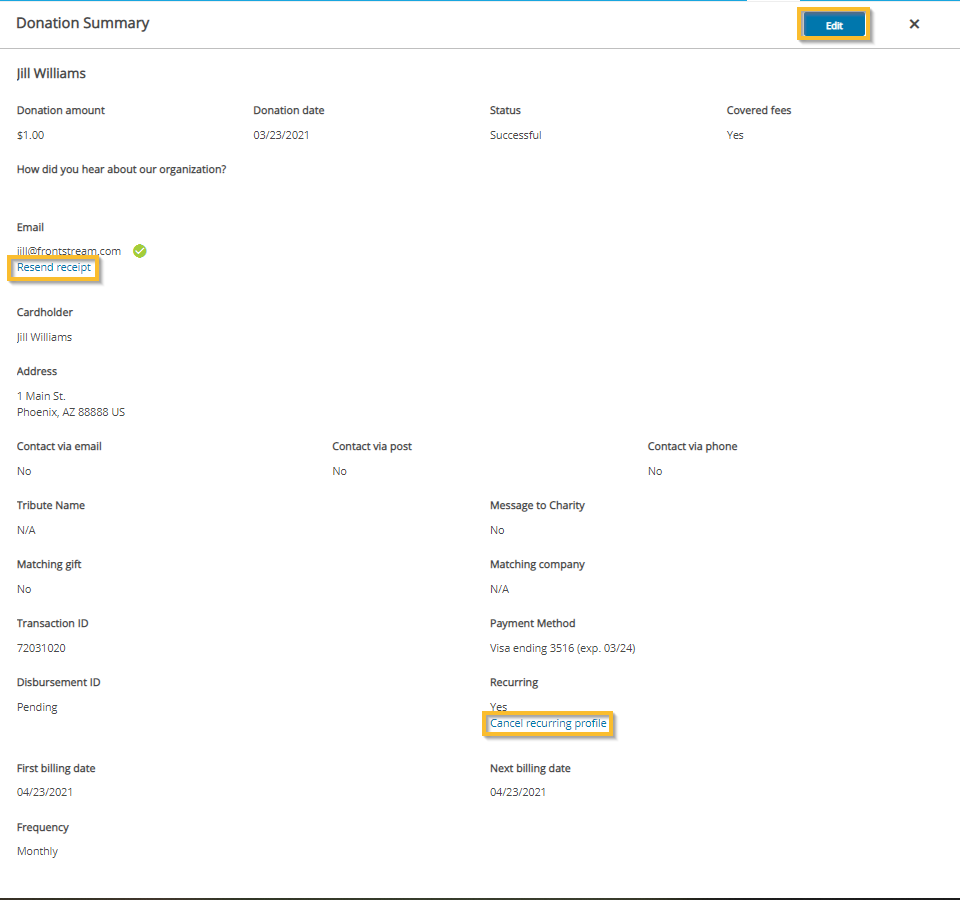
Task: Click the Next billing date label
Action: click(530, 768)
